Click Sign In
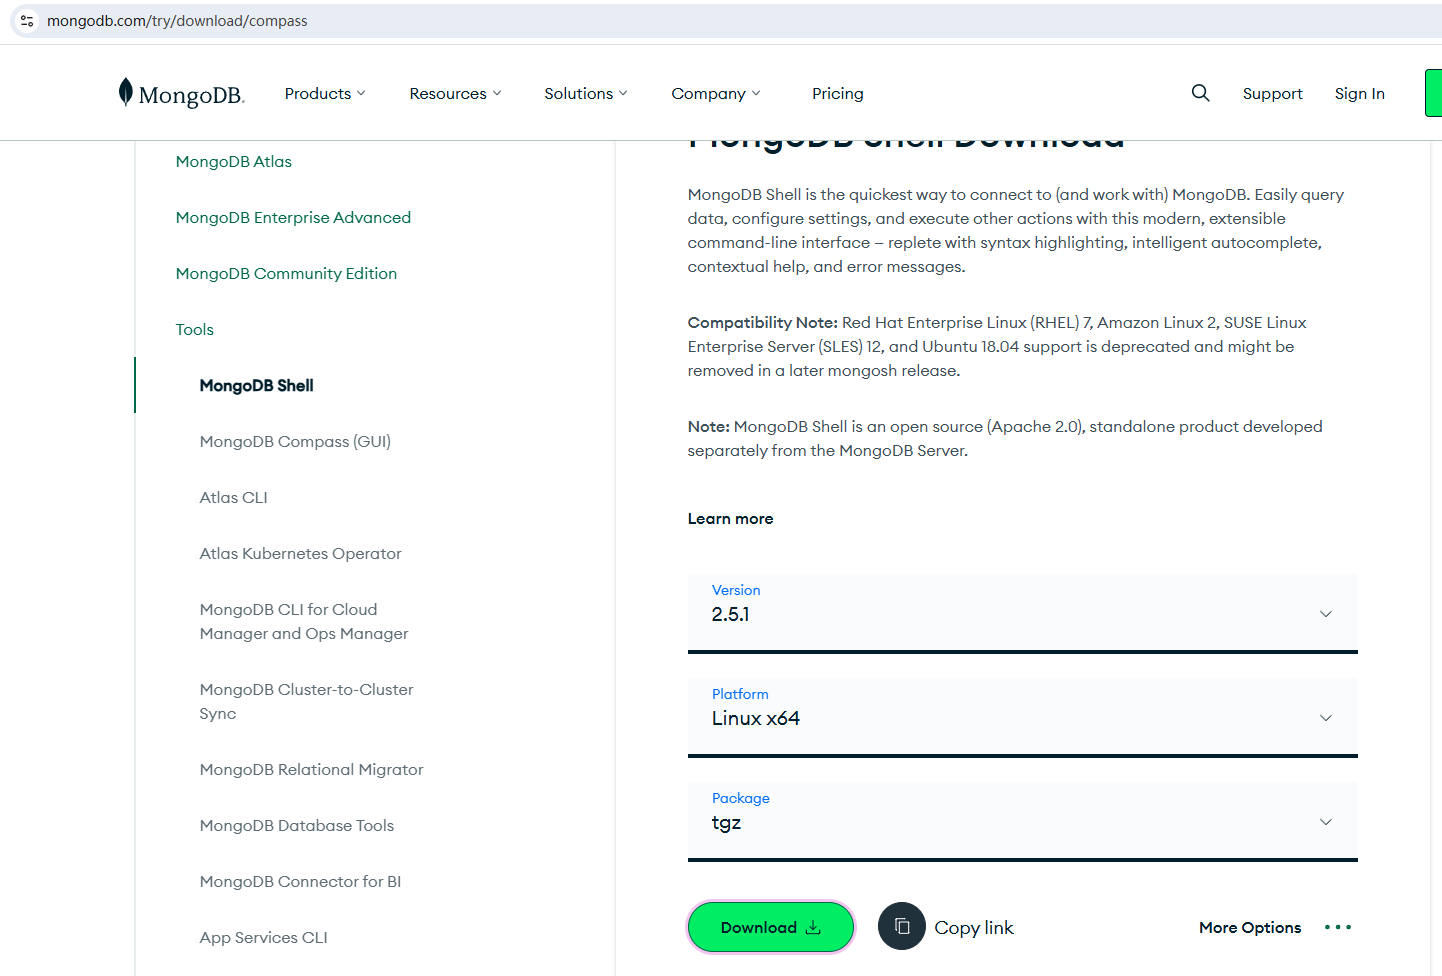1442x976 pixels. [x=1359, y=93]
